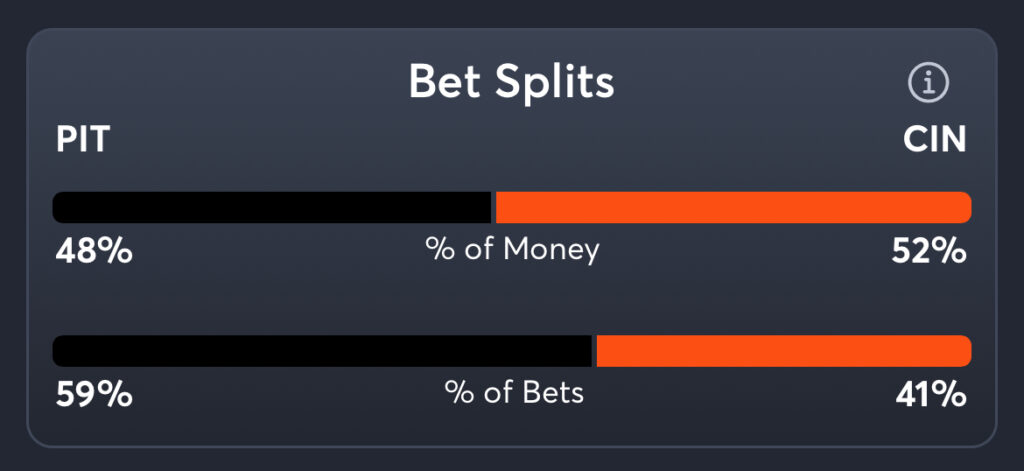
Task: Click the divider between money bar segments
Action: click(494, 207)
